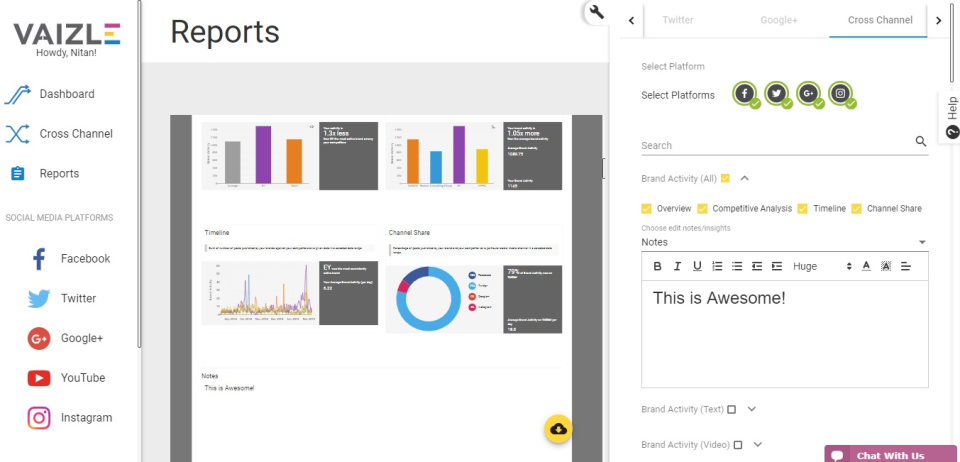
Task: Switch to the Twitter tab
Action: [678, 19]
